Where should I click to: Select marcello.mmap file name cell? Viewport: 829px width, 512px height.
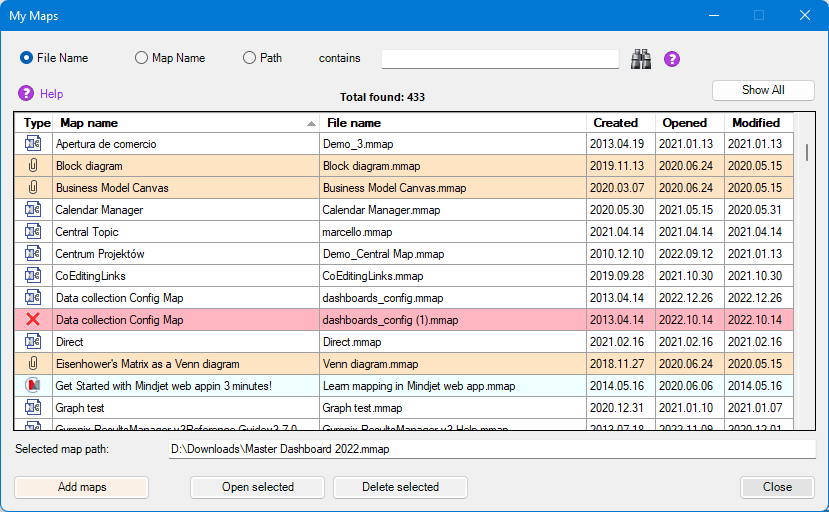pyautogui.click(x=453, y=232)
